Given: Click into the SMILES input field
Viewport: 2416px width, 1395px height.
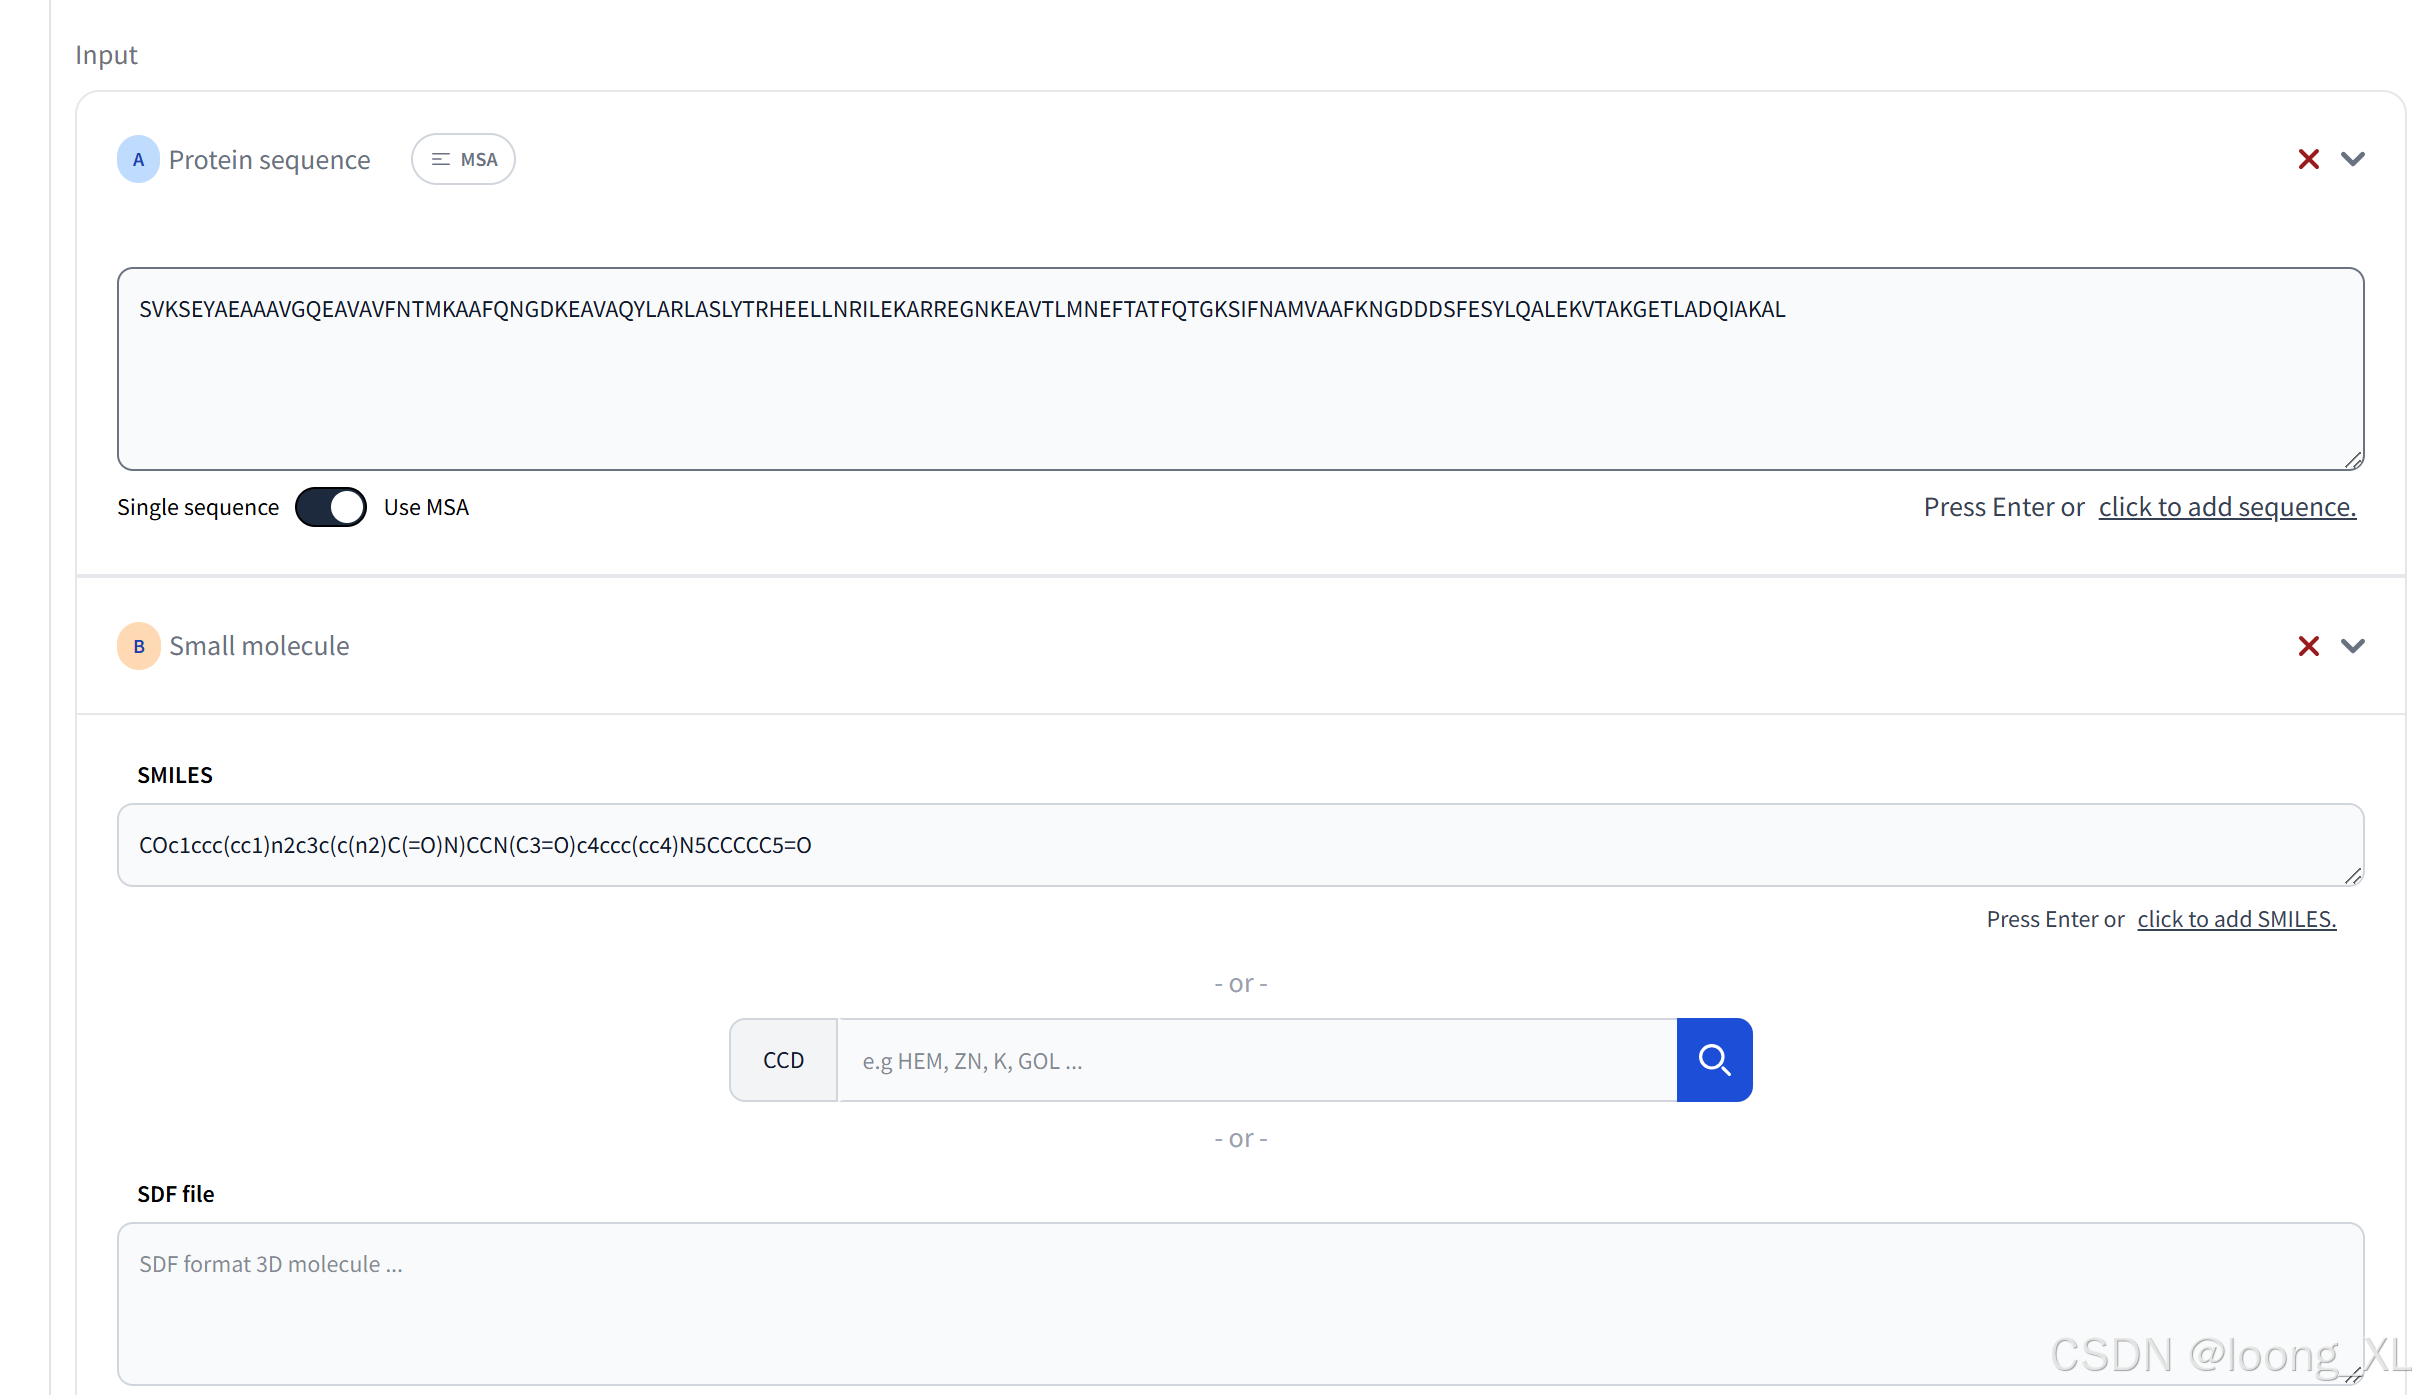Looking at the screenshot, I should point(1240,845).
